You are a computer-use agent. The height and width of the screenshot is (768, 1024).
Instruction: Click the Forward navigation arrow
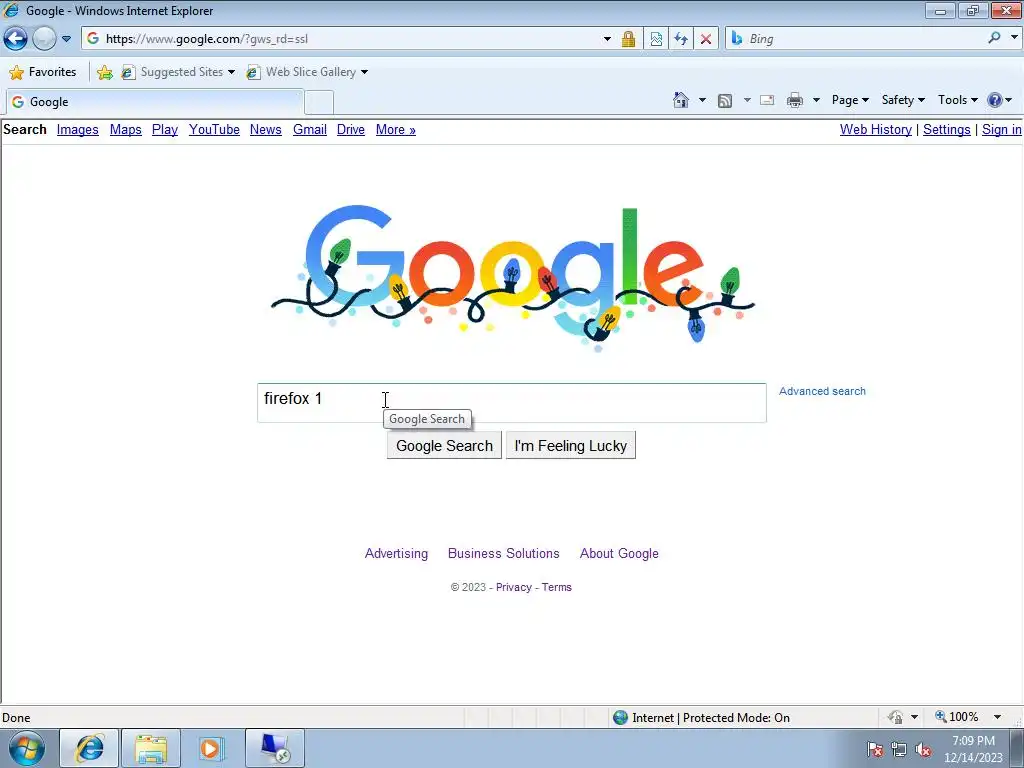[x=44, y=39]
